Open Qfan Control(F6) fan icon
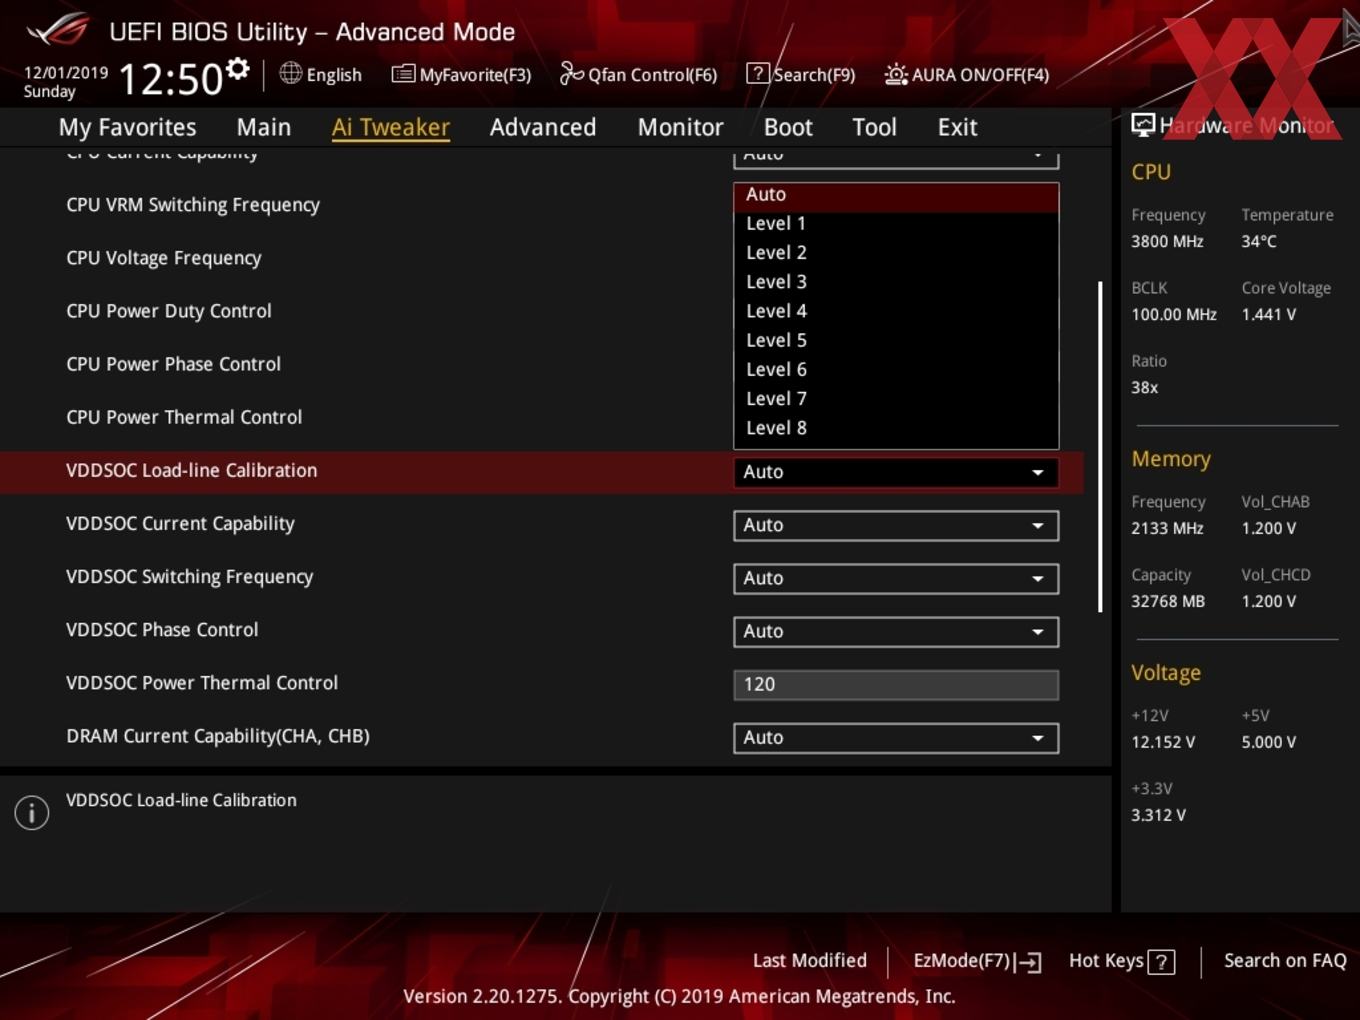Viewport: 1360px width, 1020px height. click(571, 73)
